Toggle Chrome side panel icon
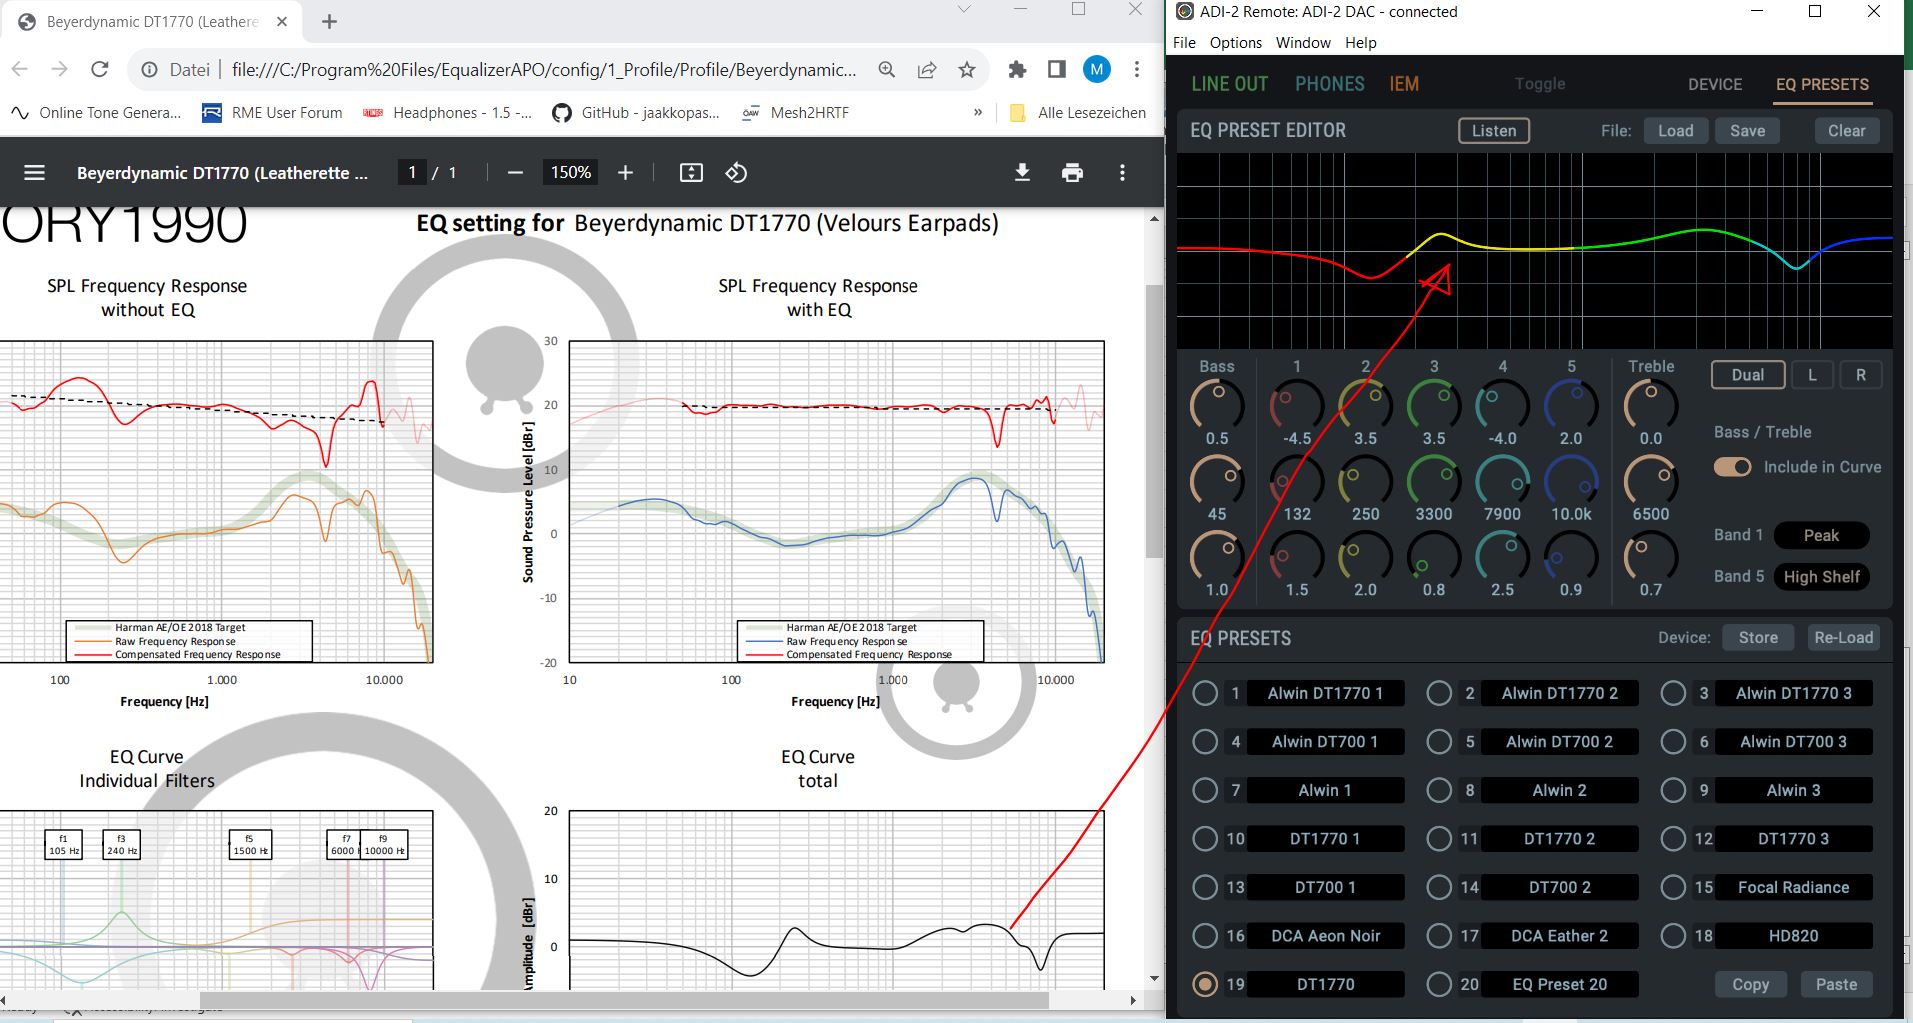Screen dimensions: 1913x1023 click(1056, 69)
